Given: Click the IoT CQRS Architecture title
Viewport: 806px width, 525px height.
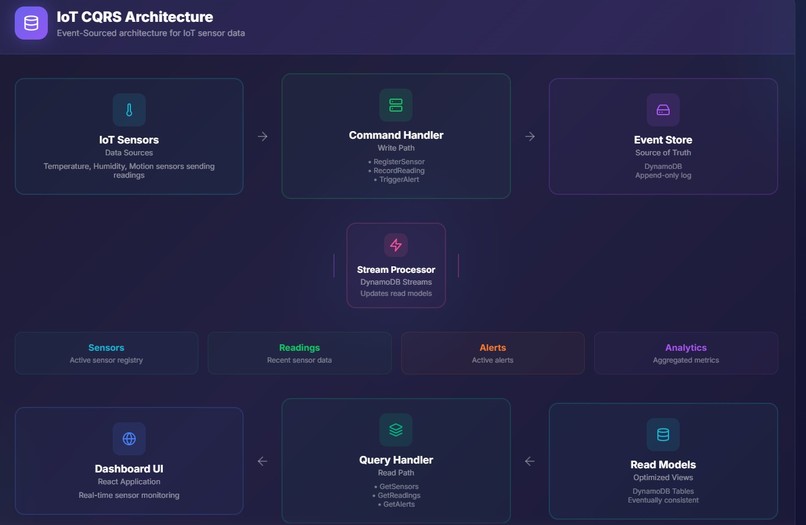Looking at the screenshot, I should (x=135, y=17).
